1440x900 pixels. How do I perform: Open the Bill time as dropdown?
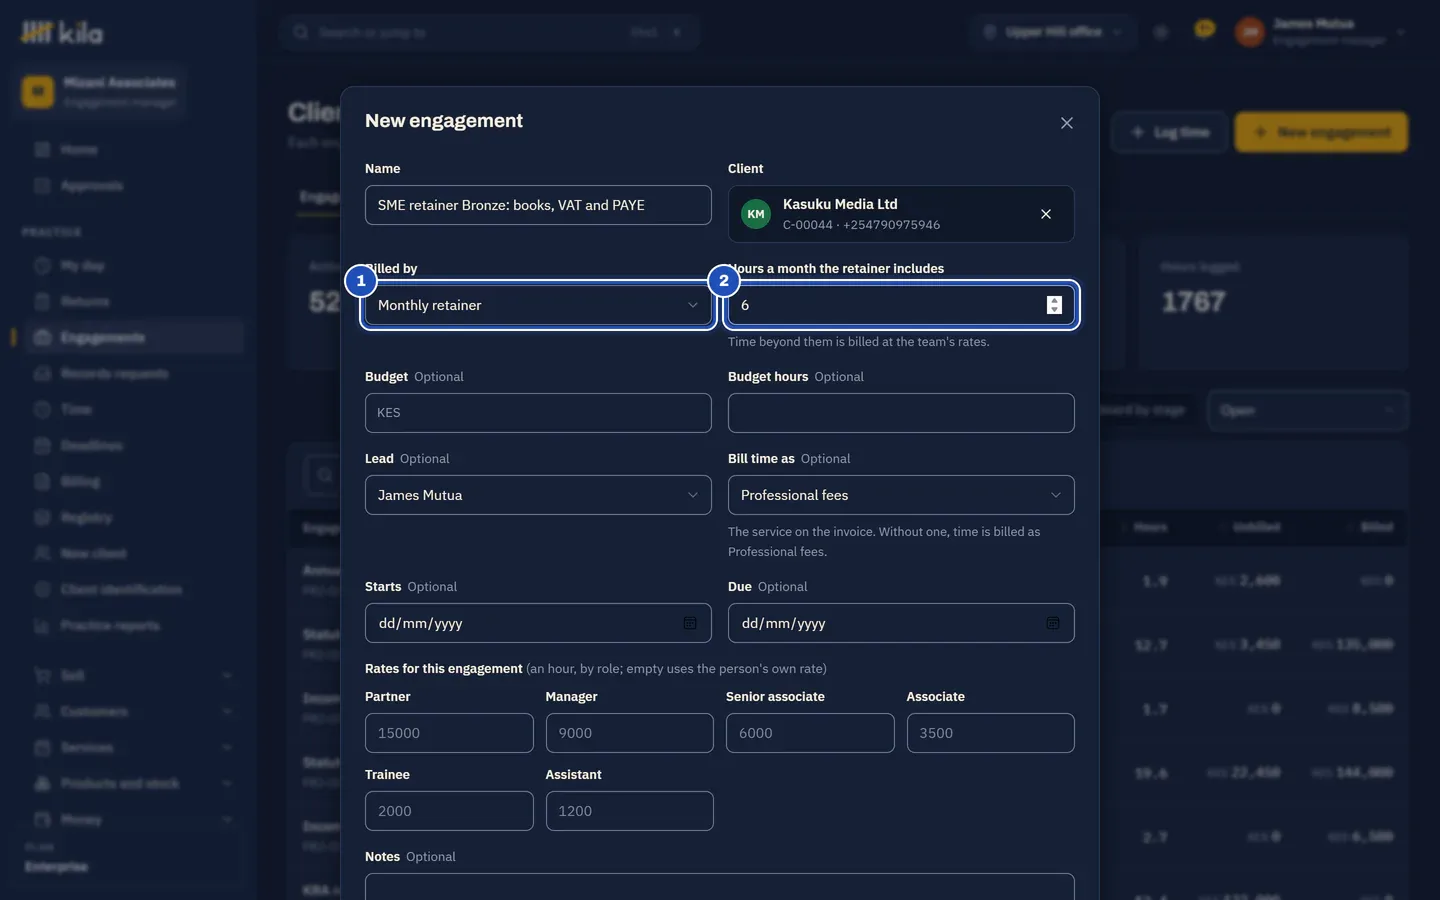pyautogui.click(x=901, y=495)
